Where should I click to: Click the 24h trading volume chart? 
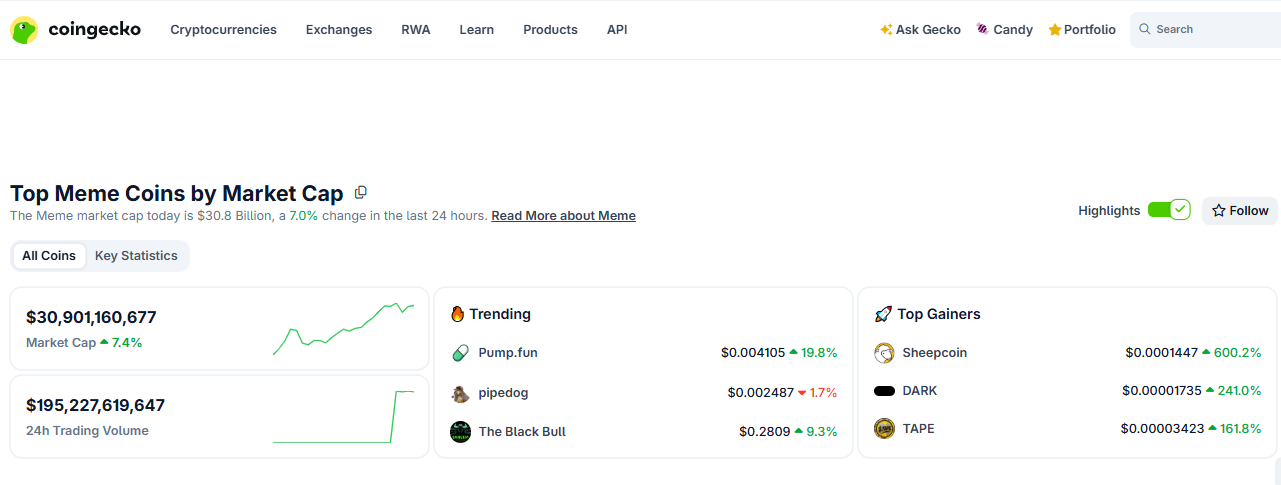coord(343,417)
